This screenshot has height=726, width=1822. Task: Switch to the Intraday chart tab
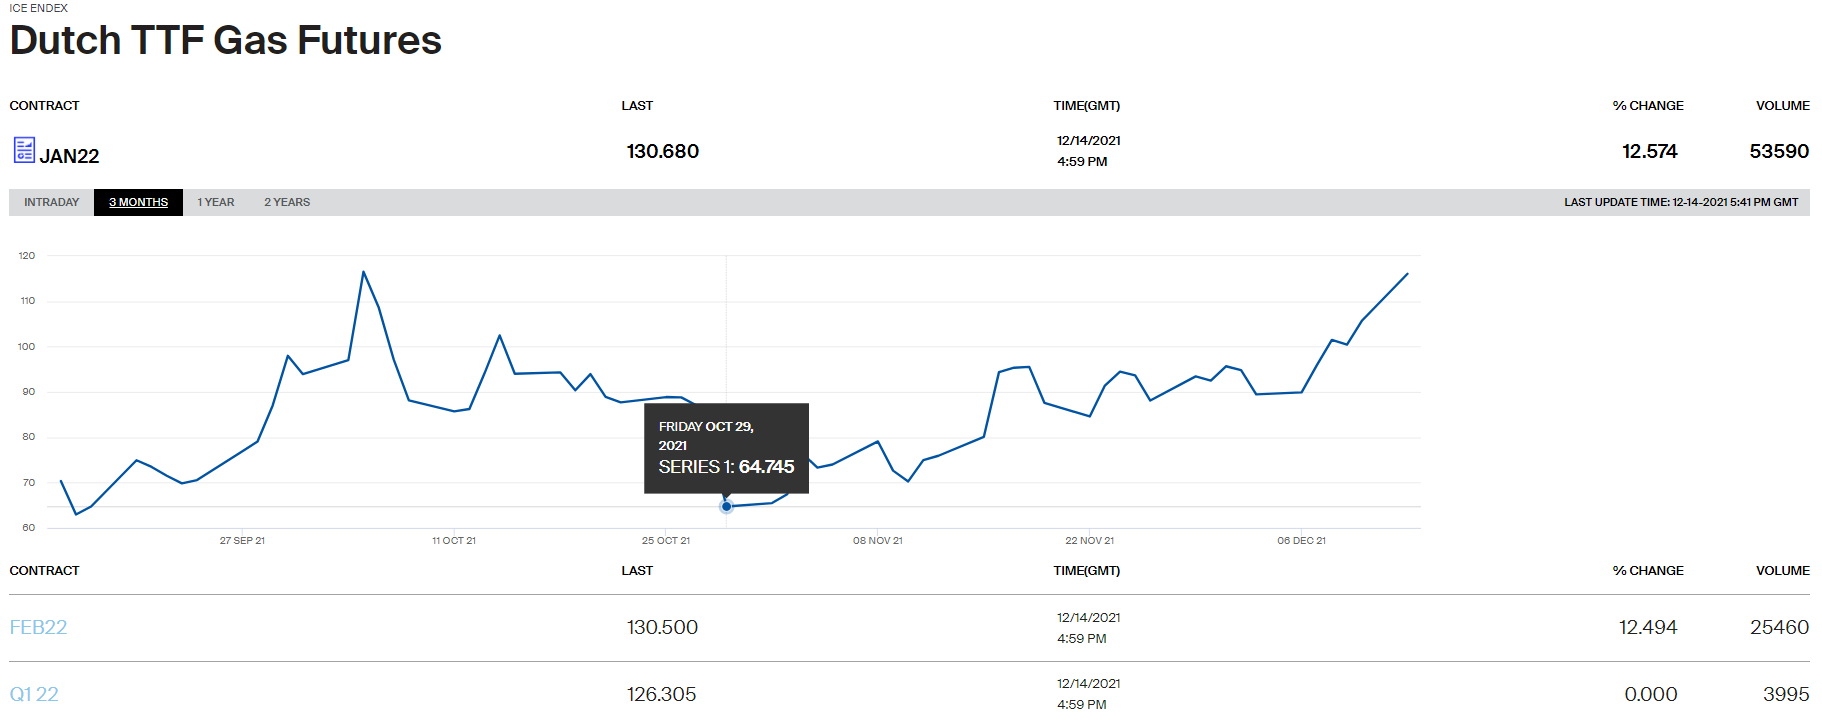tap(52, 202)
